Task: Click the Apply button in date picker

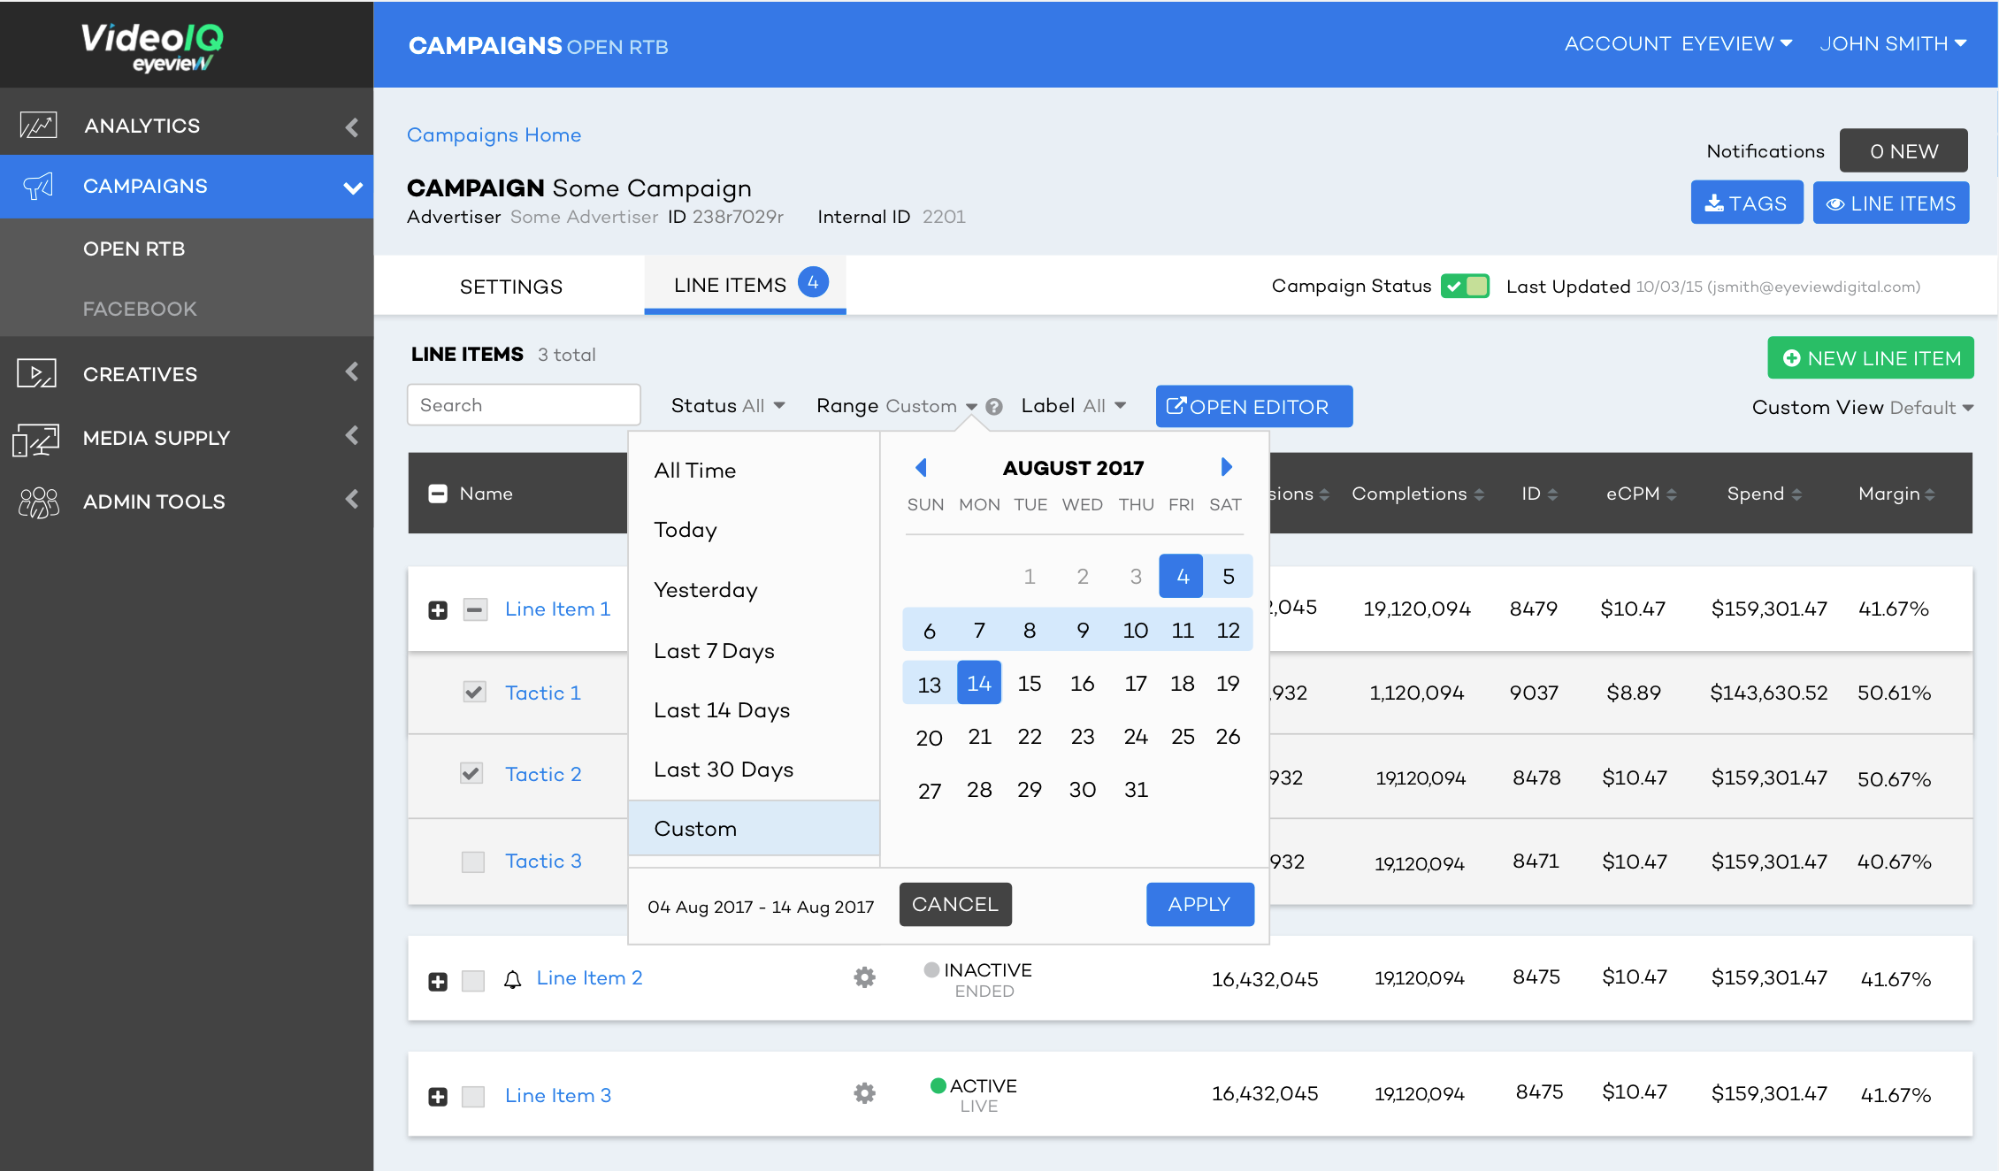Action: tap(1199, 904)
